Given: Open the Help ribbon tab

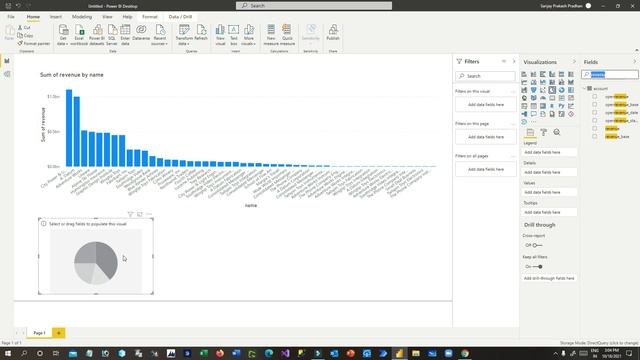Looking at the screenshot, I should tap(127, 17).
